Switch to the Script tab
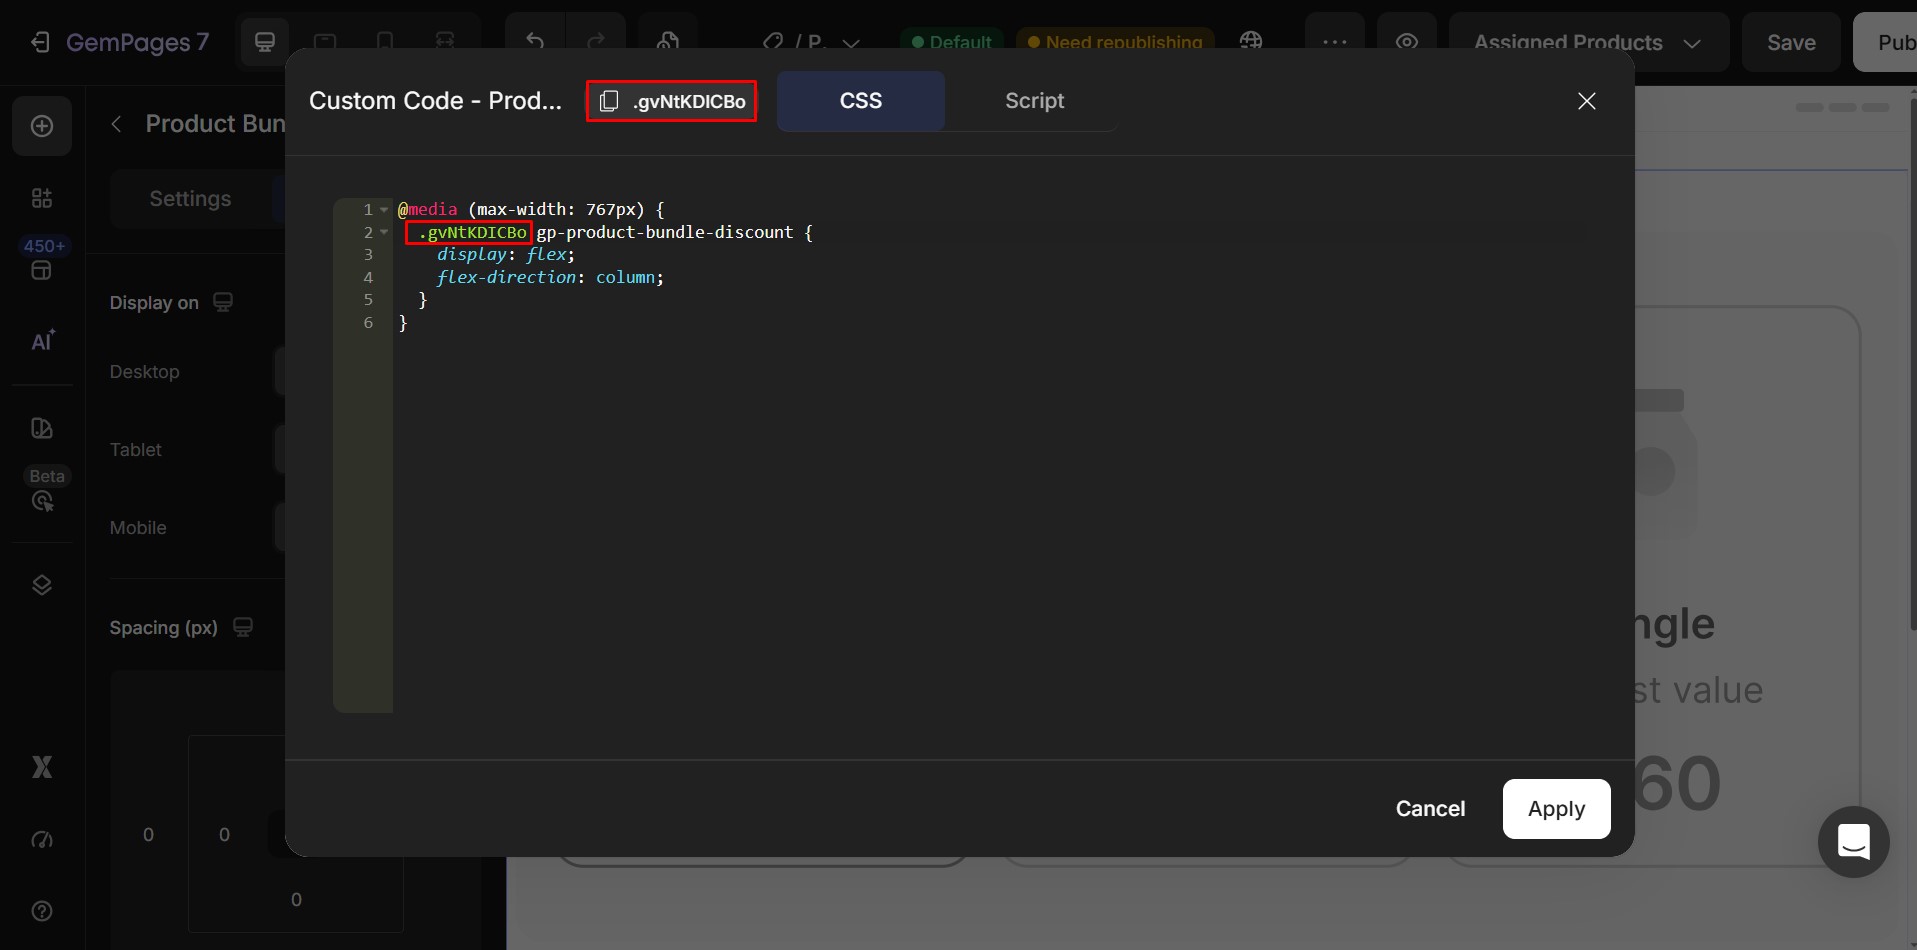Image resolution: width=1917 pixels, height=950 pixels. coord(1034,101)
